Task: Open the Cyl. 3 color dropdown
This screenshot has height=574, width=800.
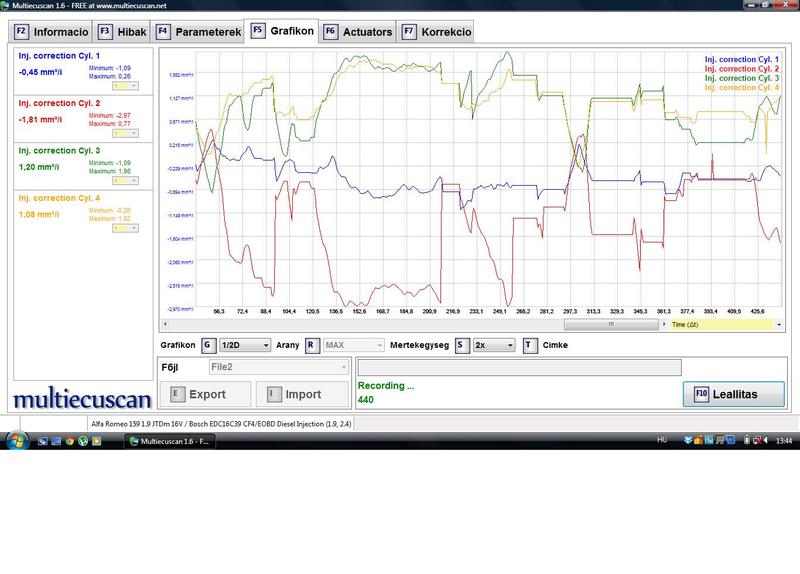Action: (127, 181)
